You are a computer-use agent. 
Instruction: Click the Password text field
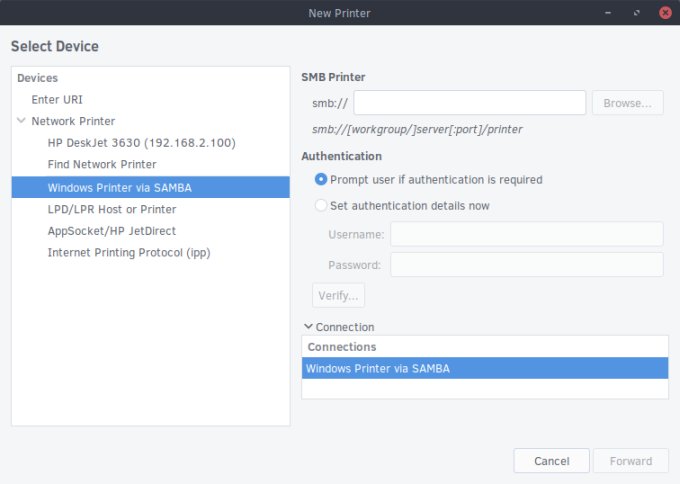(526, 265)
